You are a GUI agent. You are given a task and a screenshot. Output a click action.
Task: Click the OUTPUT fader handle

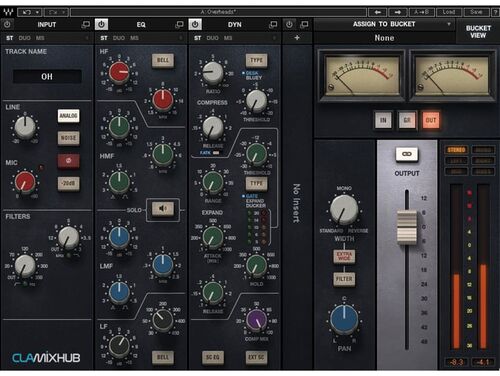[x=407, y=227]
